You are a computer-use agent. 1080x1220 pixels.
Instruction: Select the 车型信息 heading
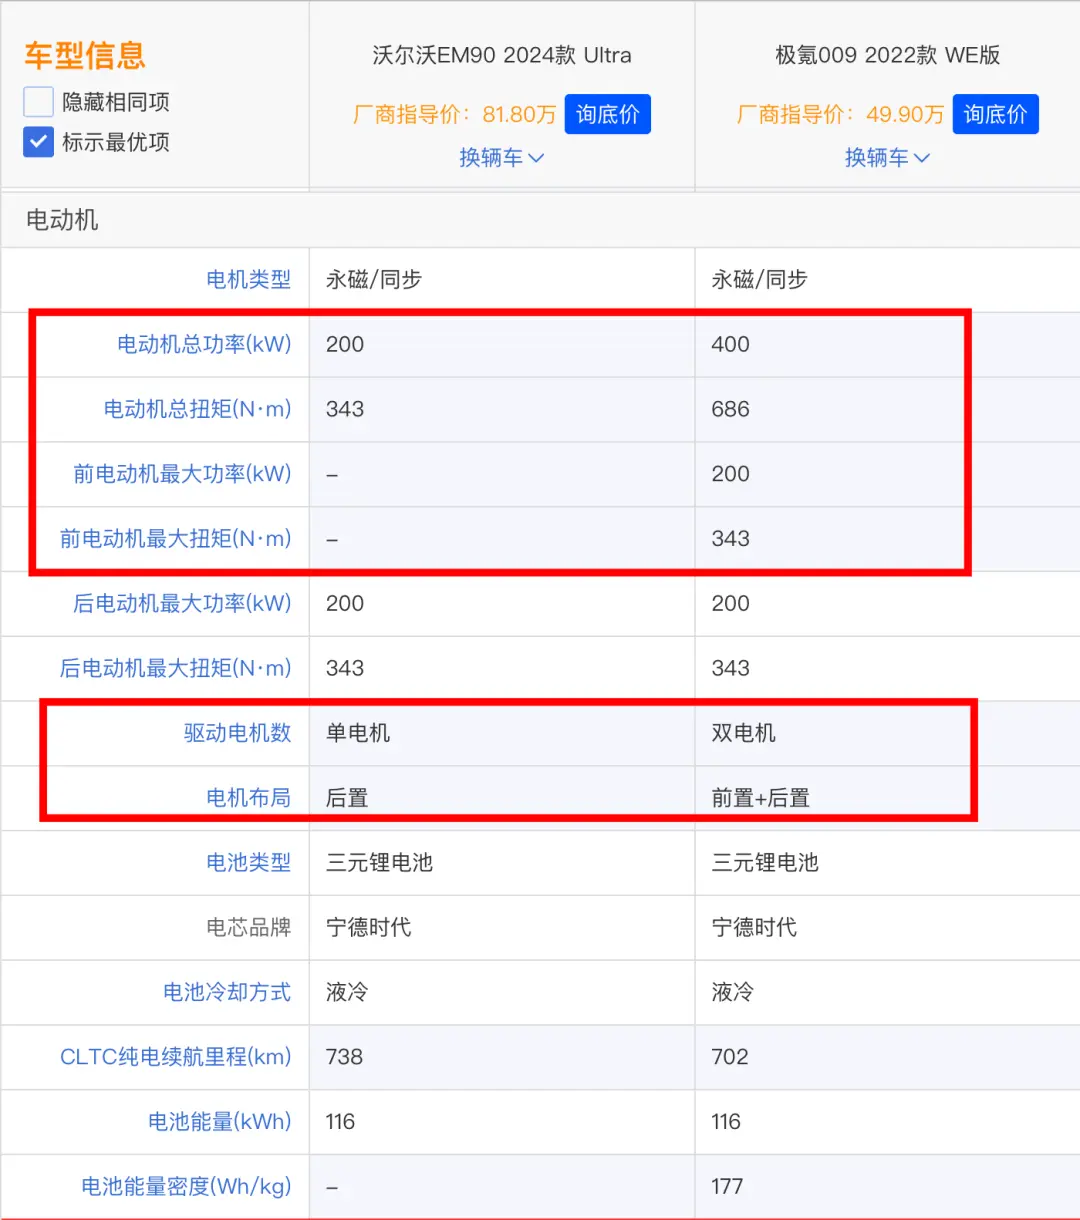pyautogui.click(x=85, y=55)
